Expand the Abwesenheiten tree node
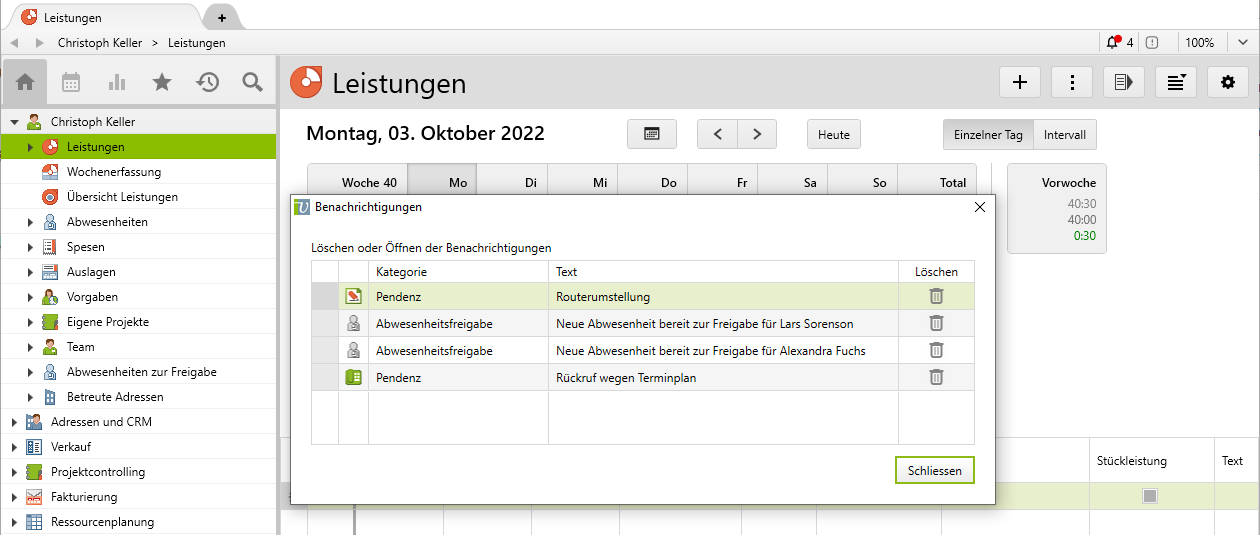Viewport: 1260px width, 535px height. [x=31, y=222]
